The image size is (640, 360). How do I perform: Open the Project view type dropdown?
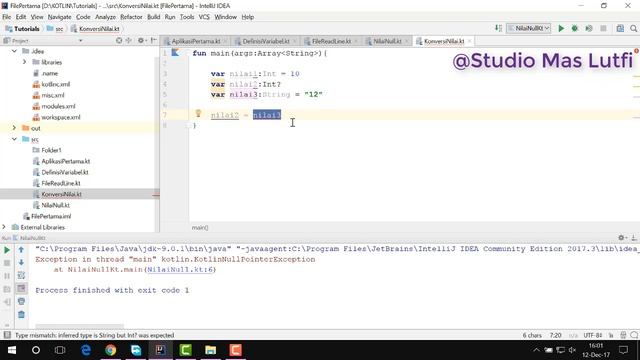80,40
